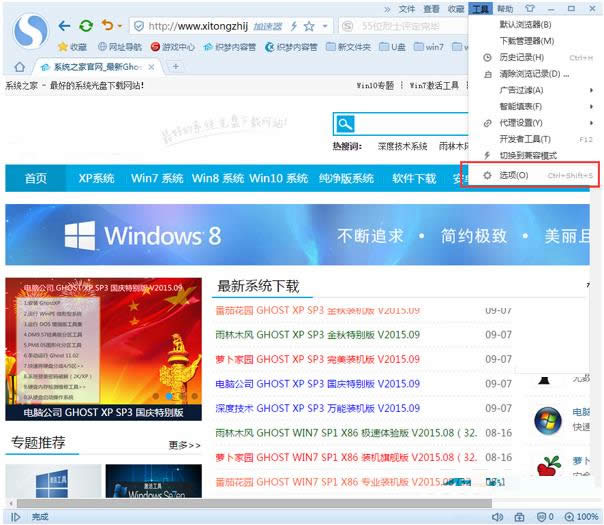Open 开发者工具(T) from menu
This screenshot has width=604, height=525.
click(535, 139)
